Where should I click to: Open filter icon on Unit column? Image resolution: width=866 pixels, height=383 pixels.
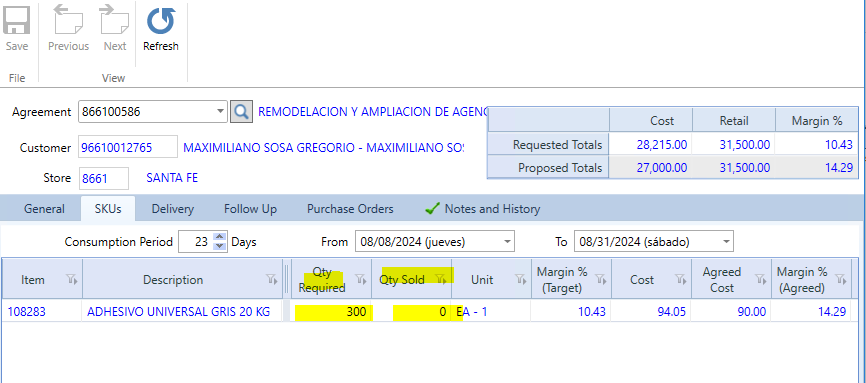pyautogui.click(x=521, y=280)
